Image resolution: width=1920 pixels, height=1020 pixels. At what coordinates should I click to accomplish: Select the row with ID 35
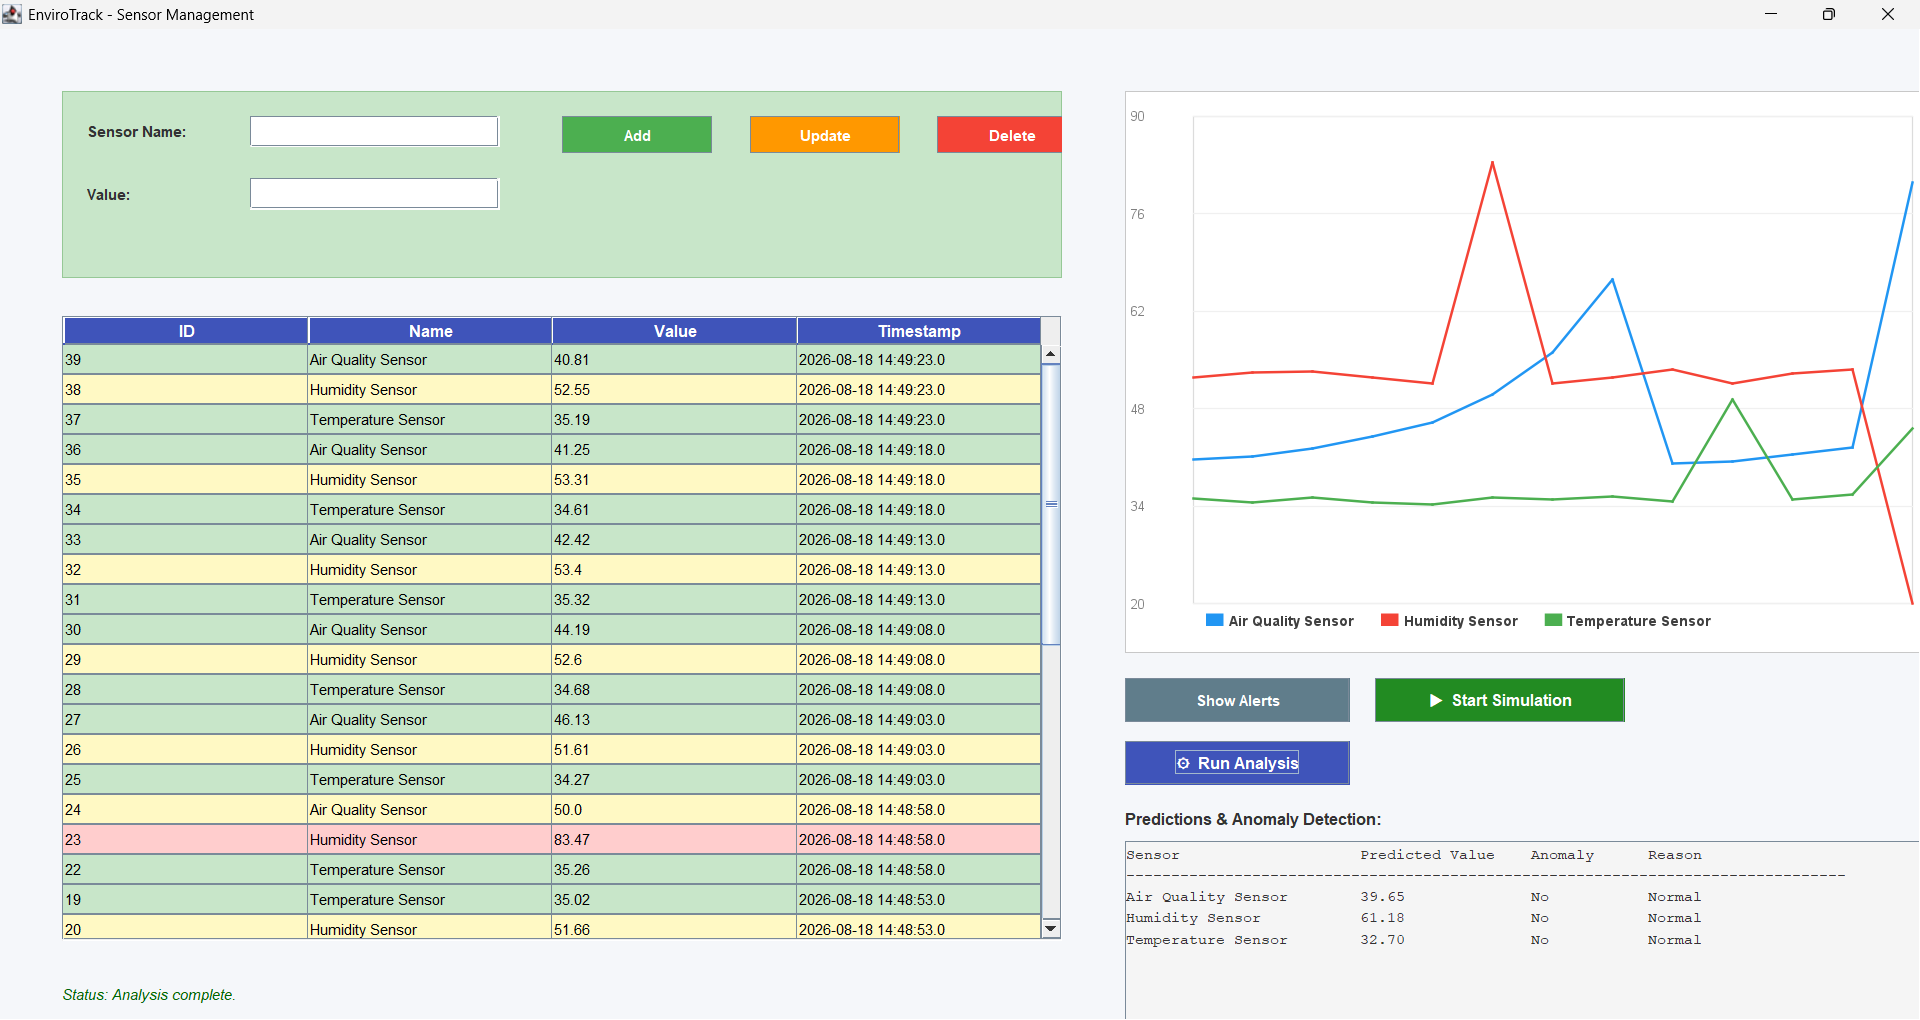tap(552, 480)
